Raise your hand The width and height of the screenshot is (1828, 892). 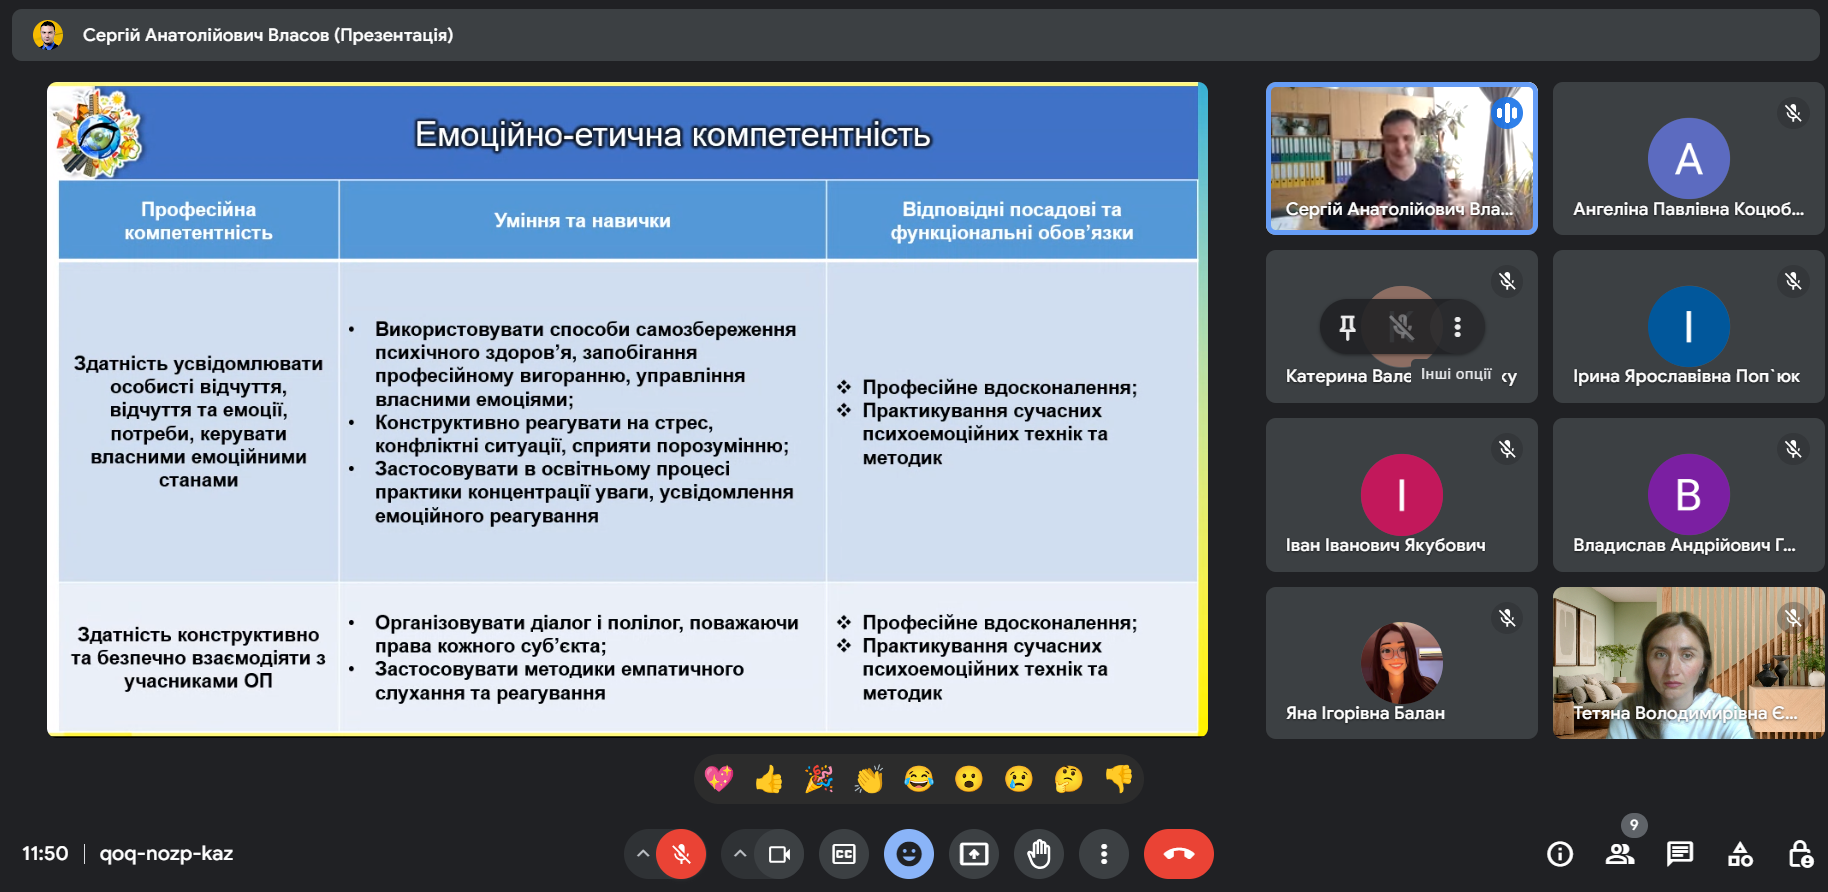pyautogui.click(x=1039, y=854)
